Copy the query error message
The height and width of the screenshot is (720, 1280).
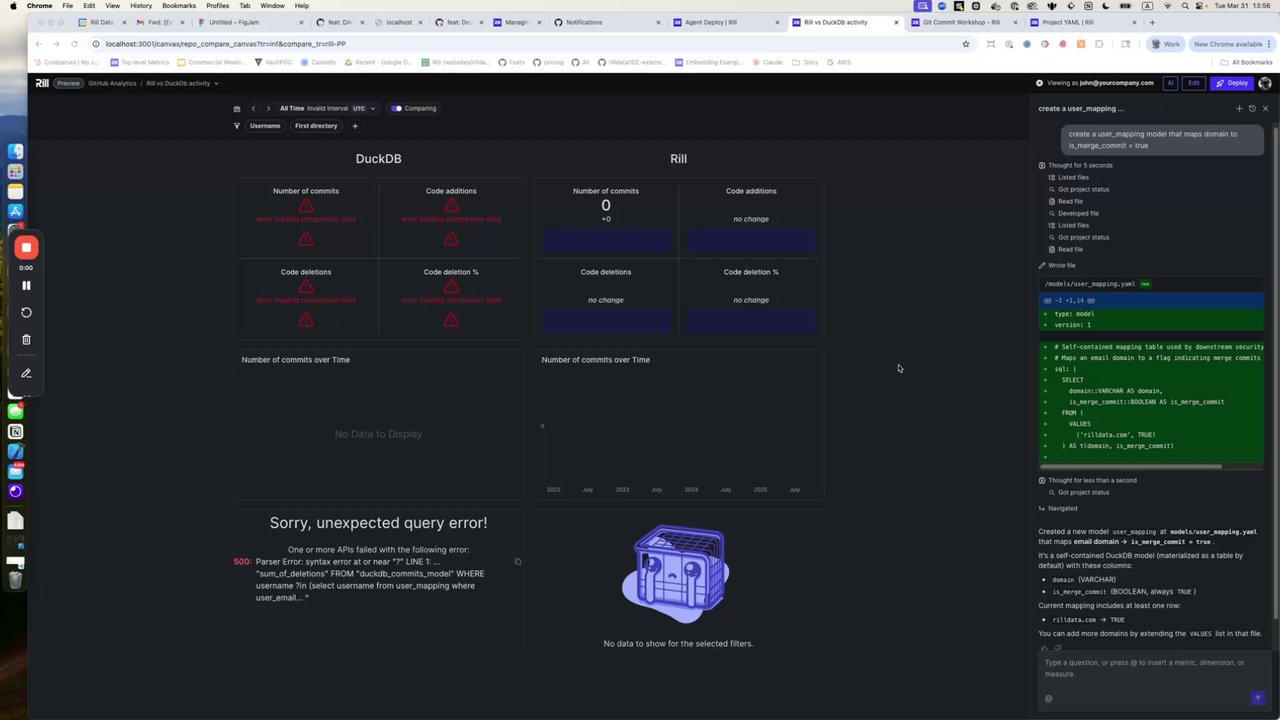click(518, 562)
